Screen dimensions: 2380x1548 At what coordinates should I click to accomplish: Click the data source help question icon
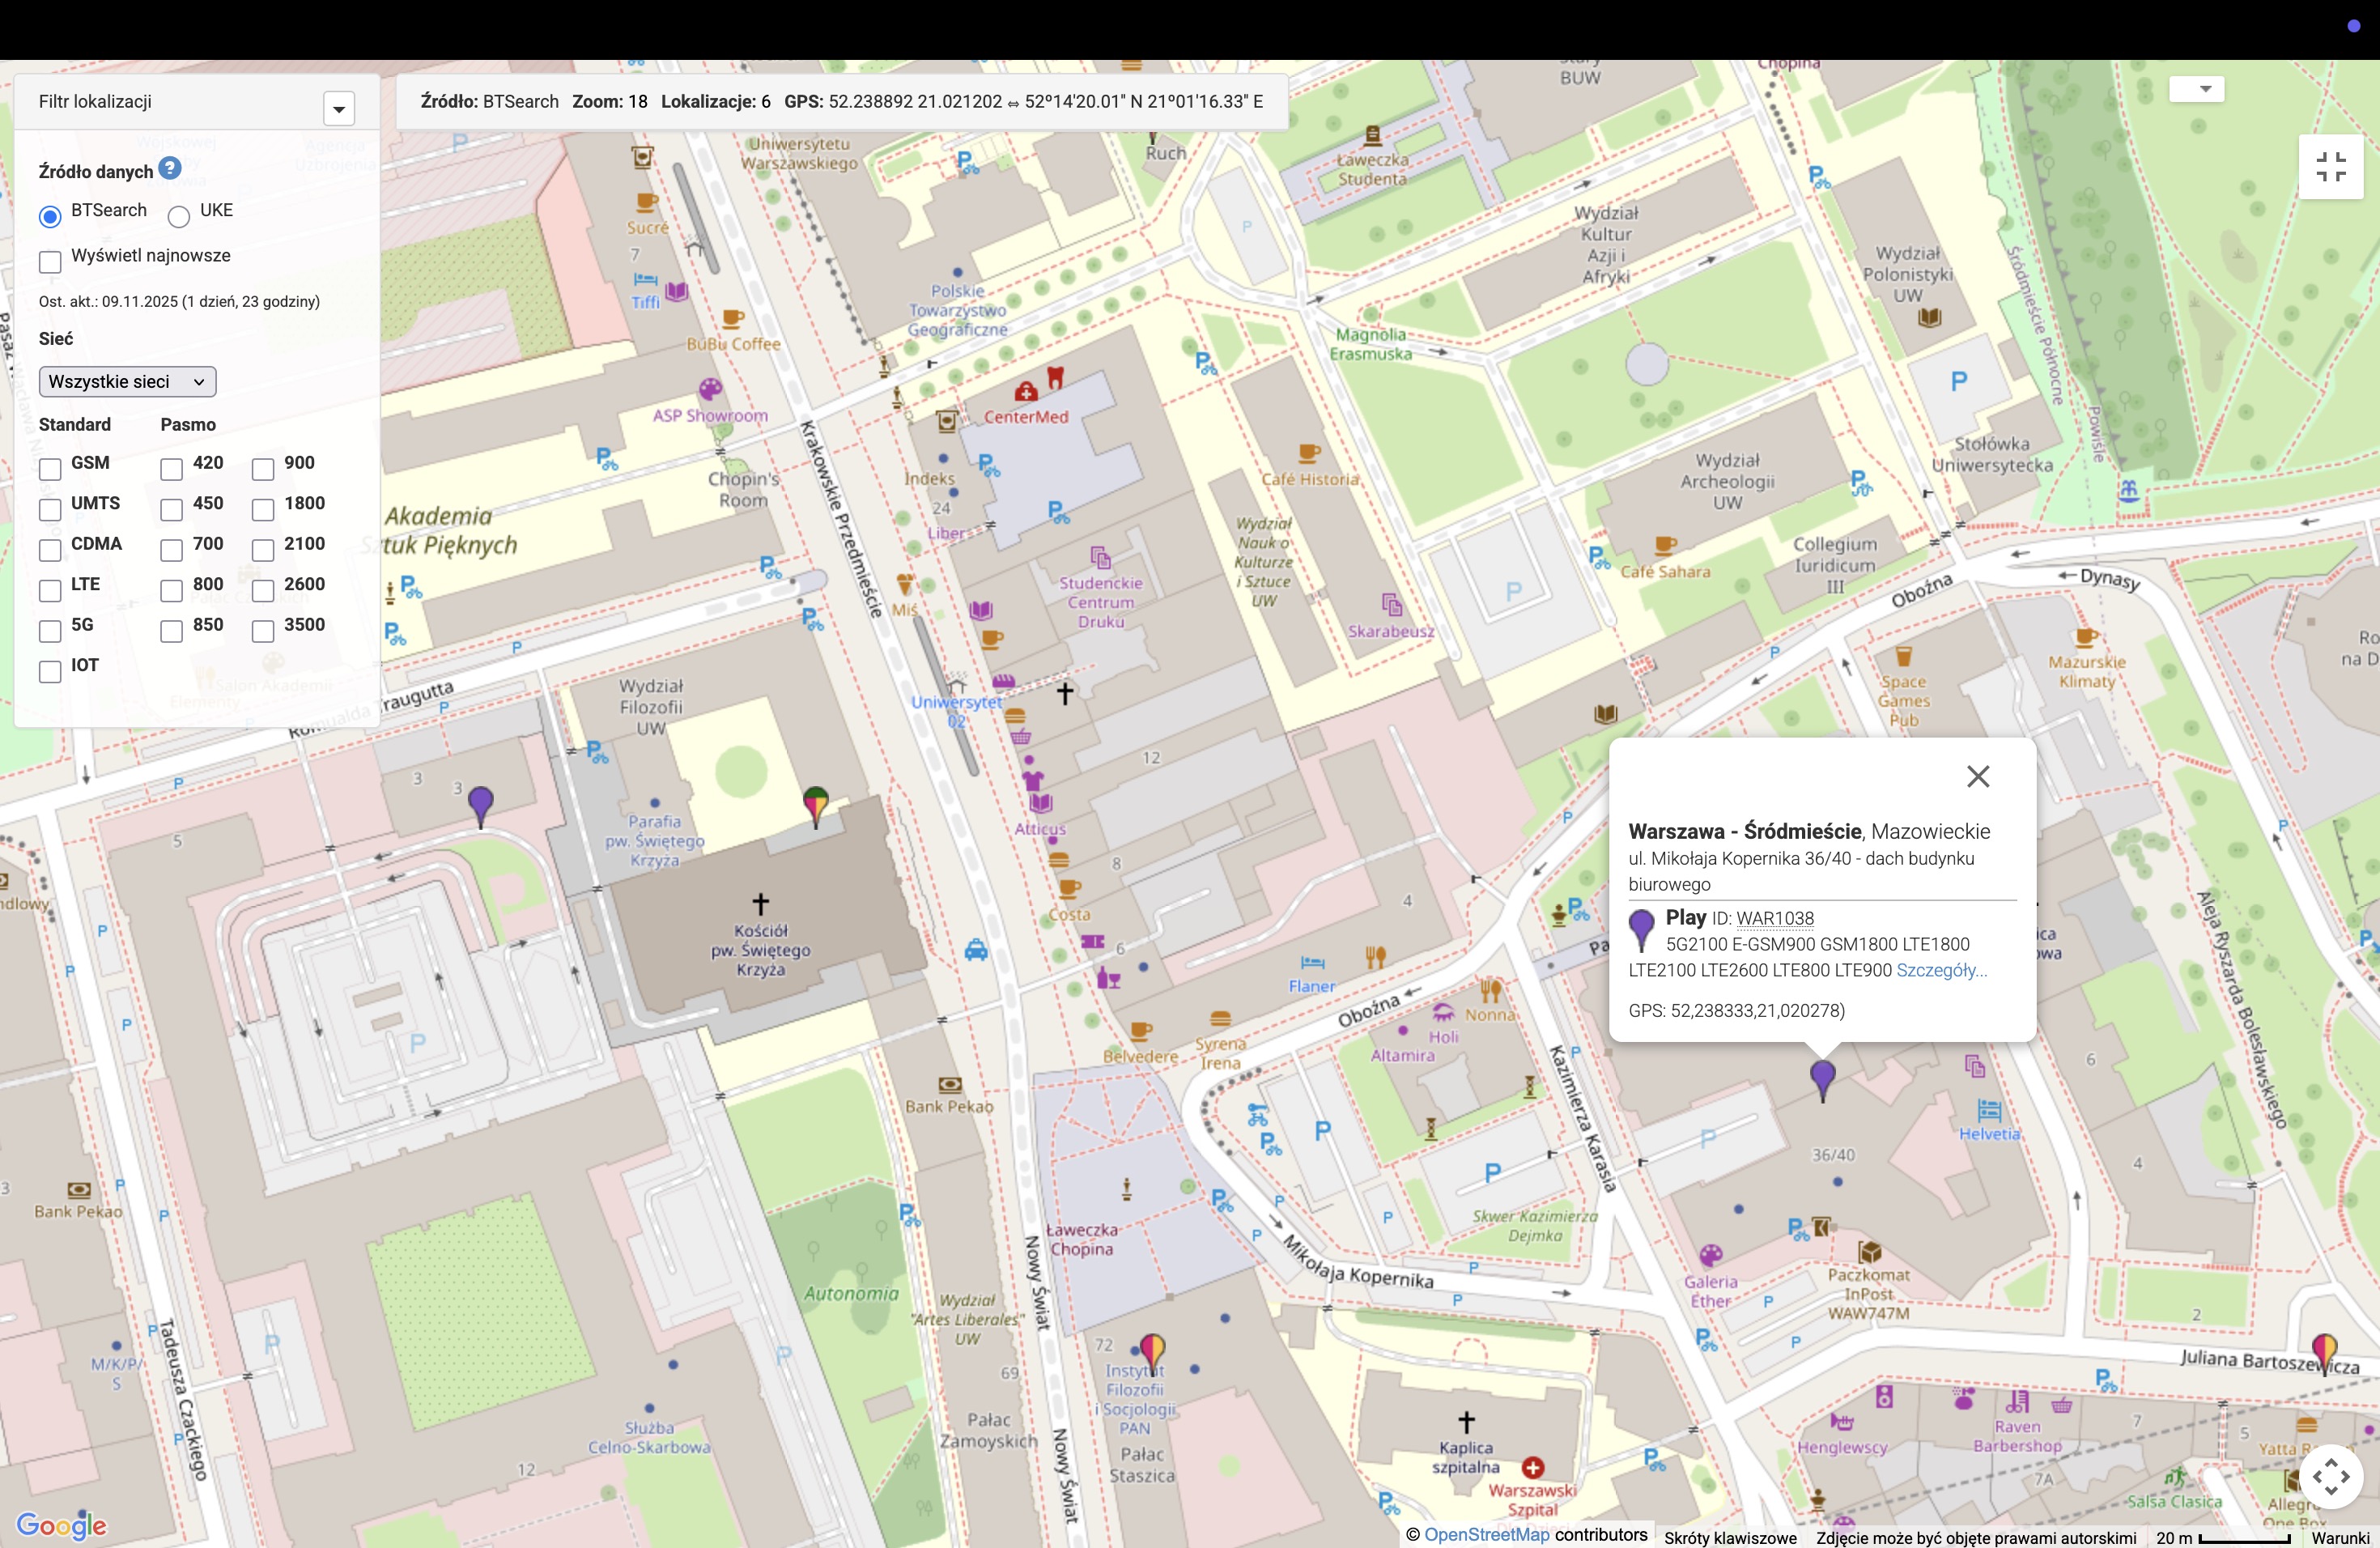[170, 169]
